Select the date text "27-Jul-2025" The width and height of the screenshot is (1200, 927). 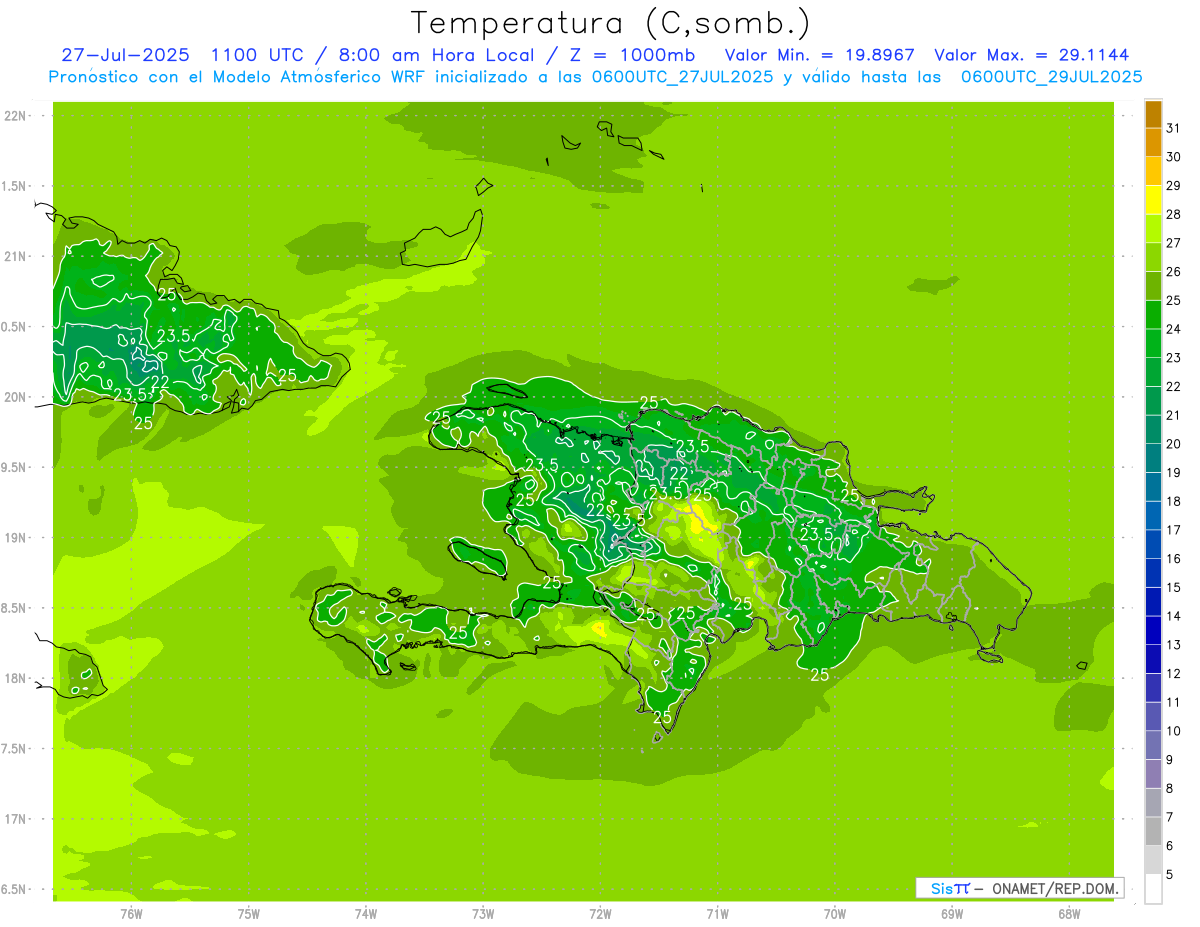tap(125, 55)
